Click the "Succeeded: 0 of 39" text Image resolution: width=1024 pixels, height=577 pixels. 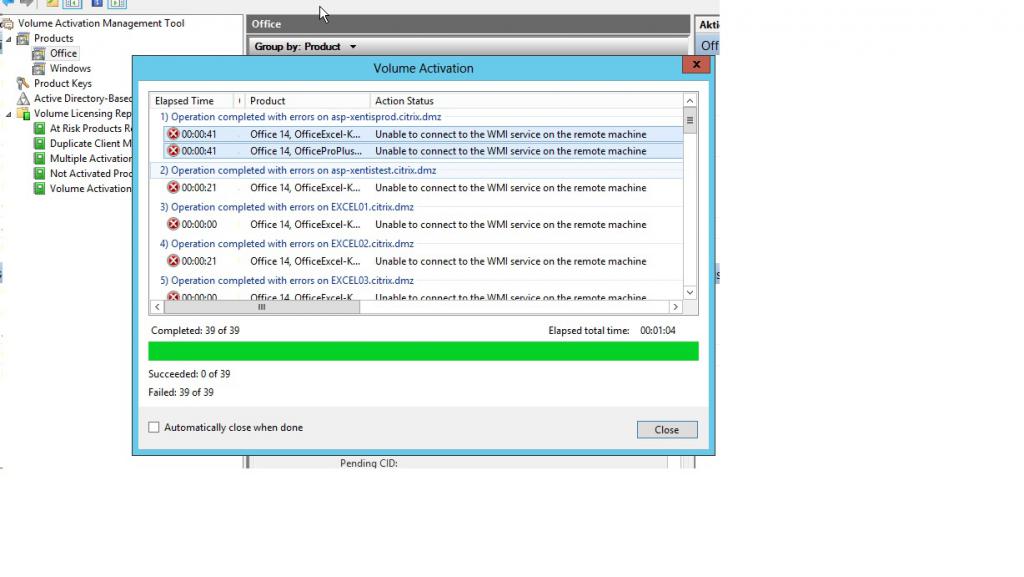click(x=189, y=374)
